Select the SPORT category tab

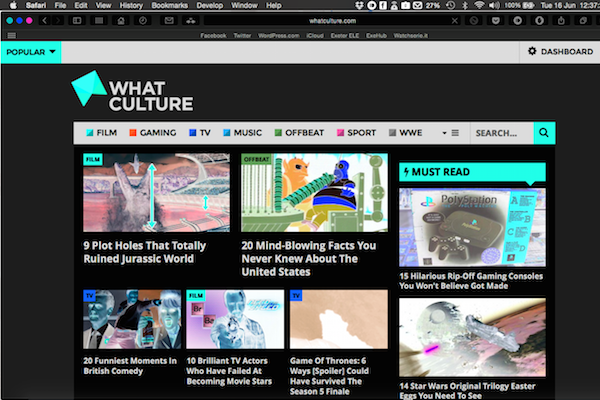356,133
